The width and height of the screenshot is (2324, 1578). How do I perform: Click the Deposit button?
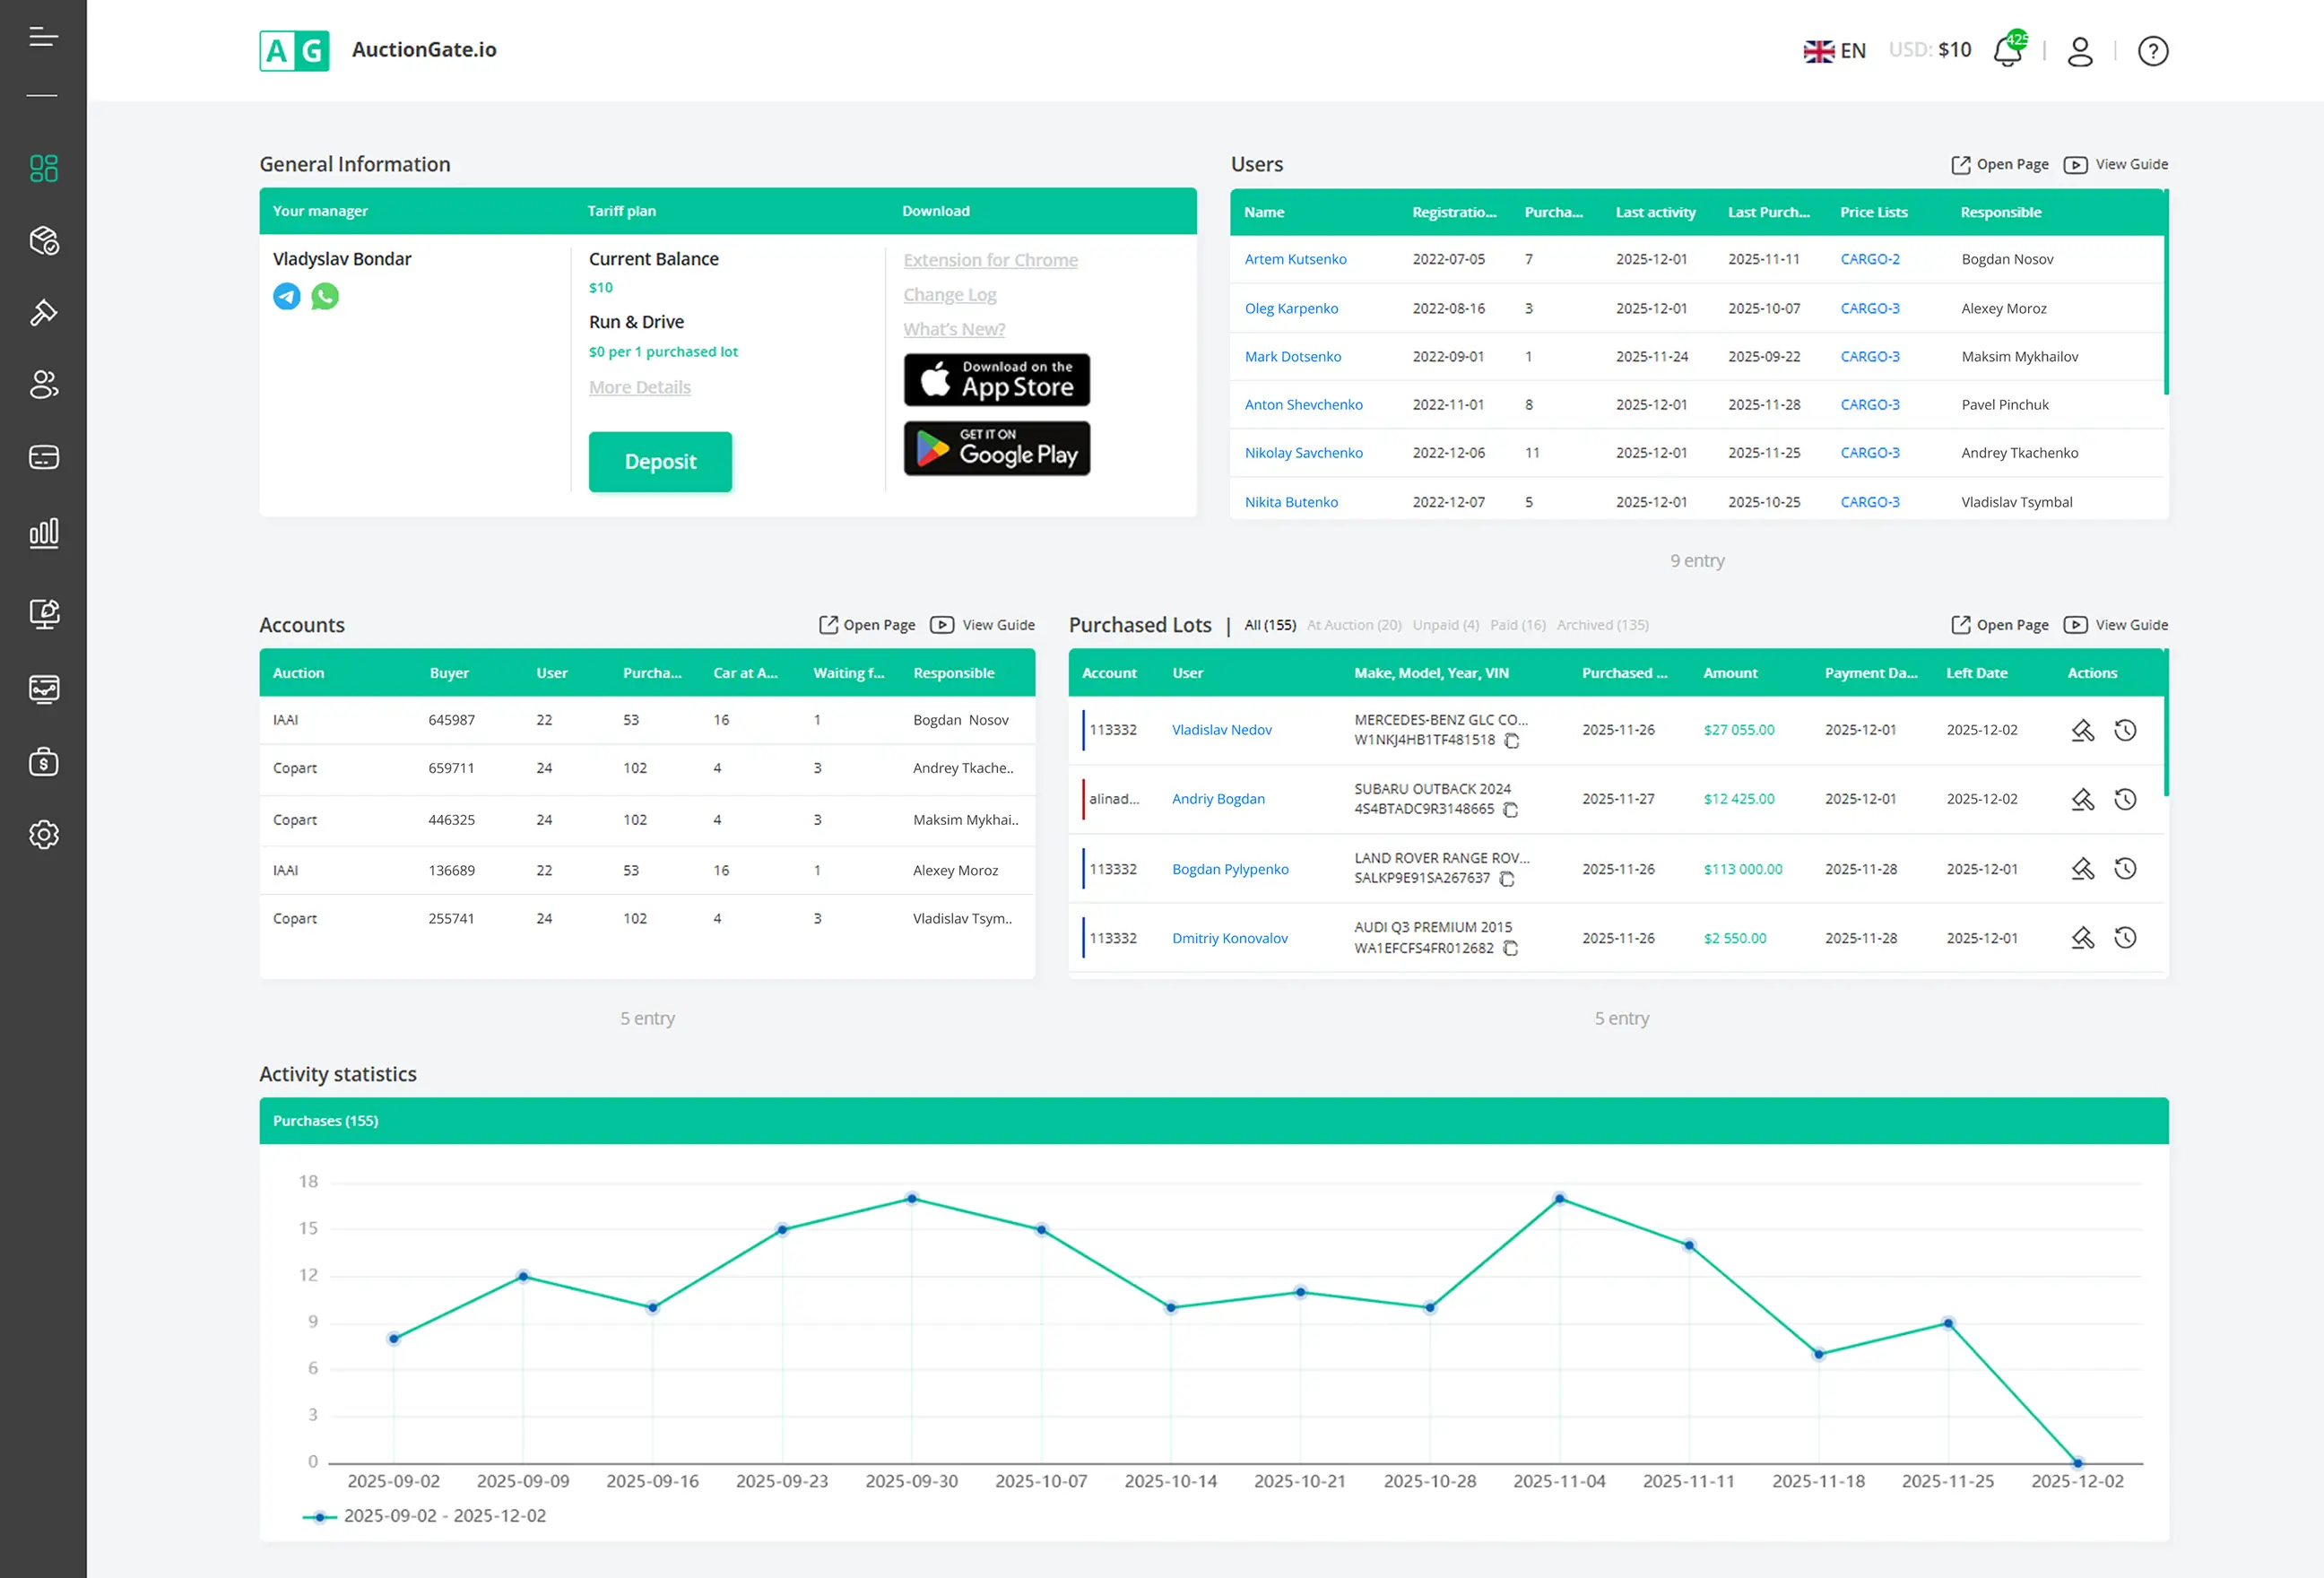[660, 461]
